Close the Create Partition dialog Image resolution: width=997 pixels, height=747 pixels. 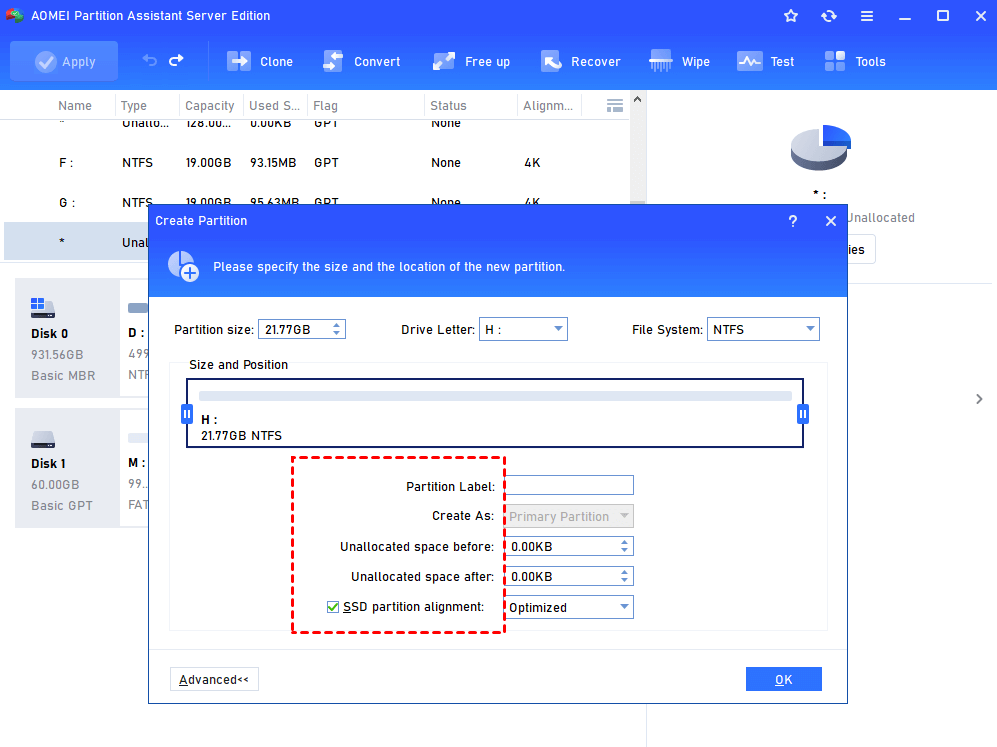pyautogui.click(x=830, y=221)
